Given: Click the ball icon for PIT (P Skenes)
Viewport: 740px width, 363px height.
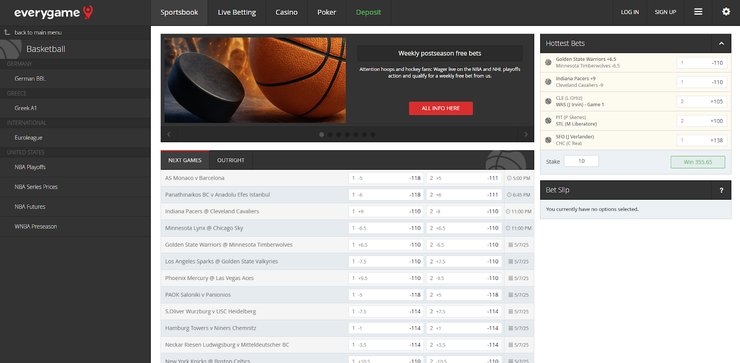Looking at the screenshot, I should 548,120.
